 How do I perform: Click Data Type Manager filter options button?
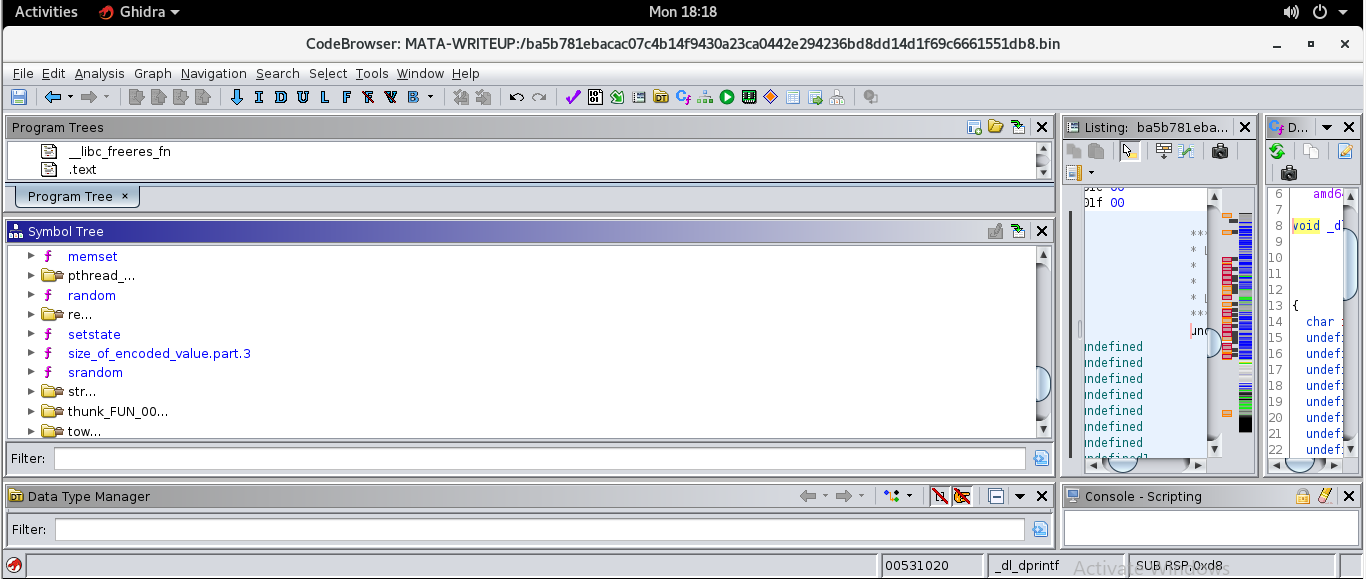pos(1041,529)
